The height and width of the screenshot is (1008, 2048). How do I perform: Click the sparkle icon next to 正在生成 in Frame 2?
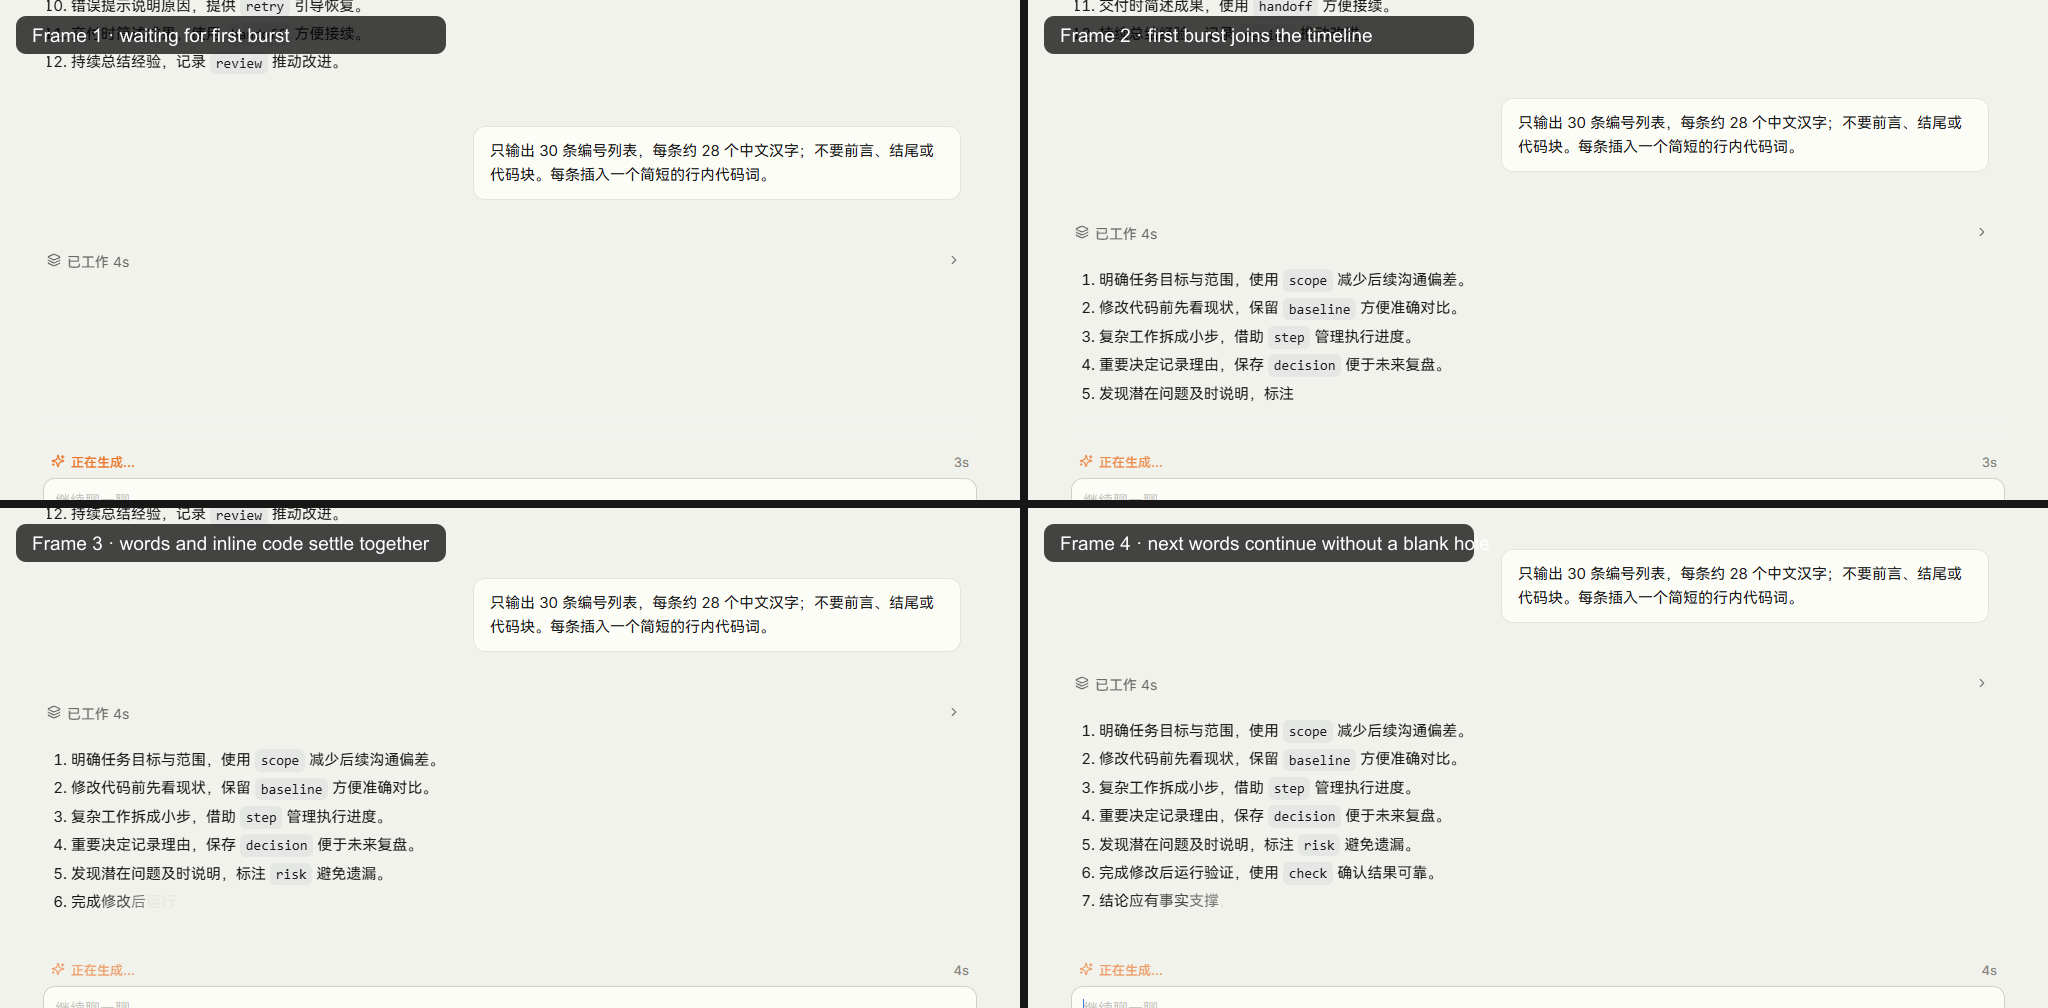1086,461
